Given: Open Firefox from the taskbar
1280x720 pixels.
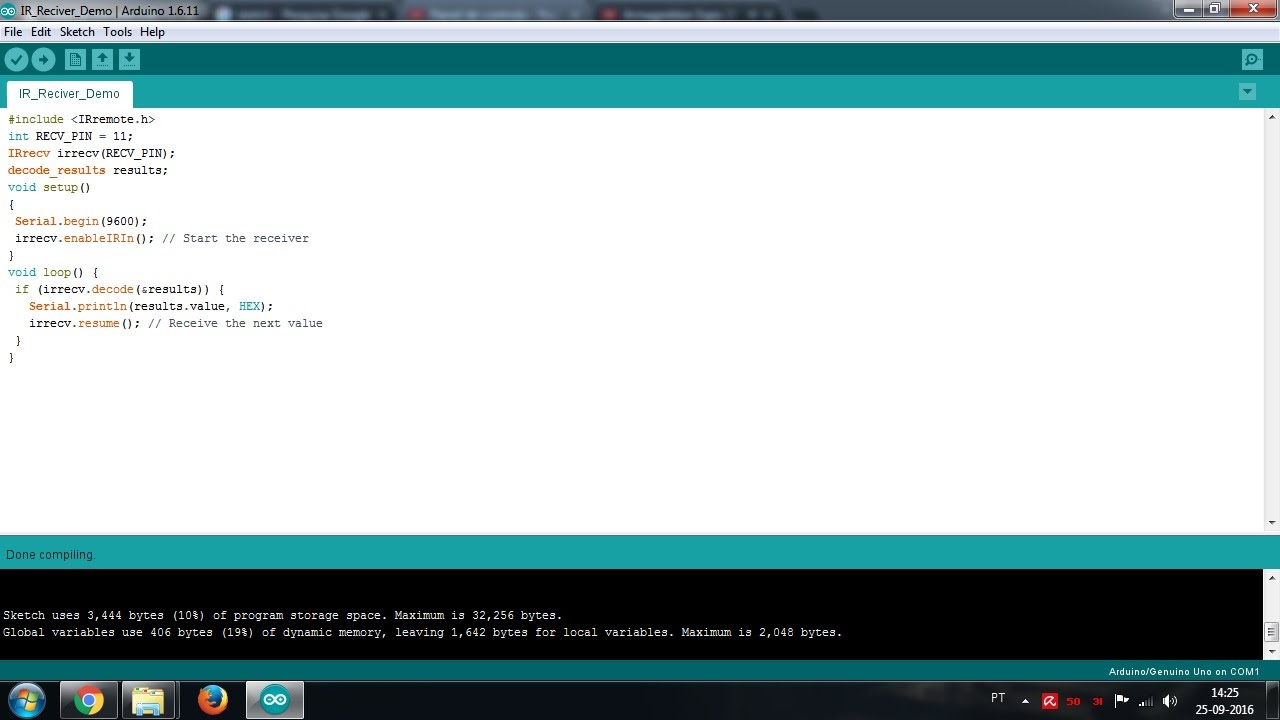Looking at the screenshot, I should (x=212, y=700).
